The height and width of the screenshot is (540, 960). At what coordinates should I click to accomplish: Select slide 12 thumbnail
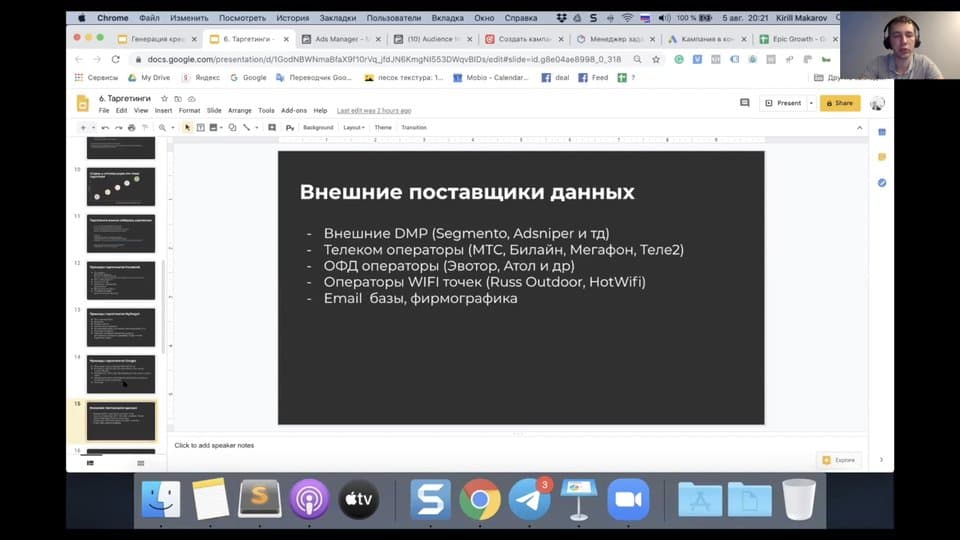click(x=121, y=280)
